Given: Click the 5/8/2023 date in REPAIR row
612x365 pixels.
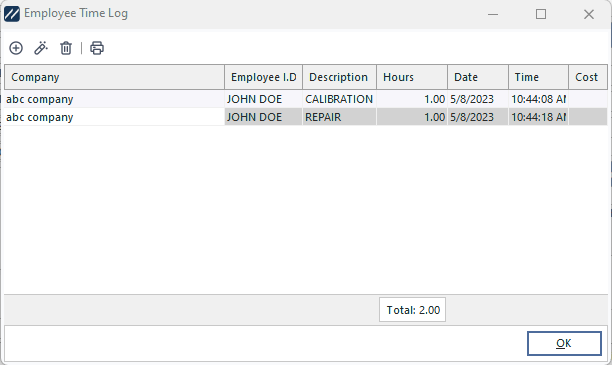Looking at the screenshot, I should [x=478, y=117].
